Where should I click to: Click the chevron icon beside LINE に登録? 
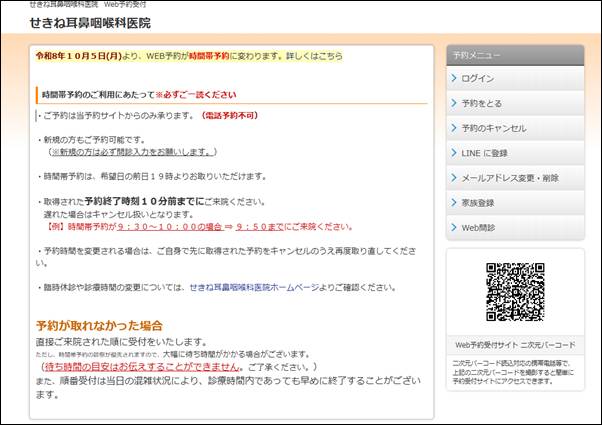pyautogui.click(x=454, y=153)
